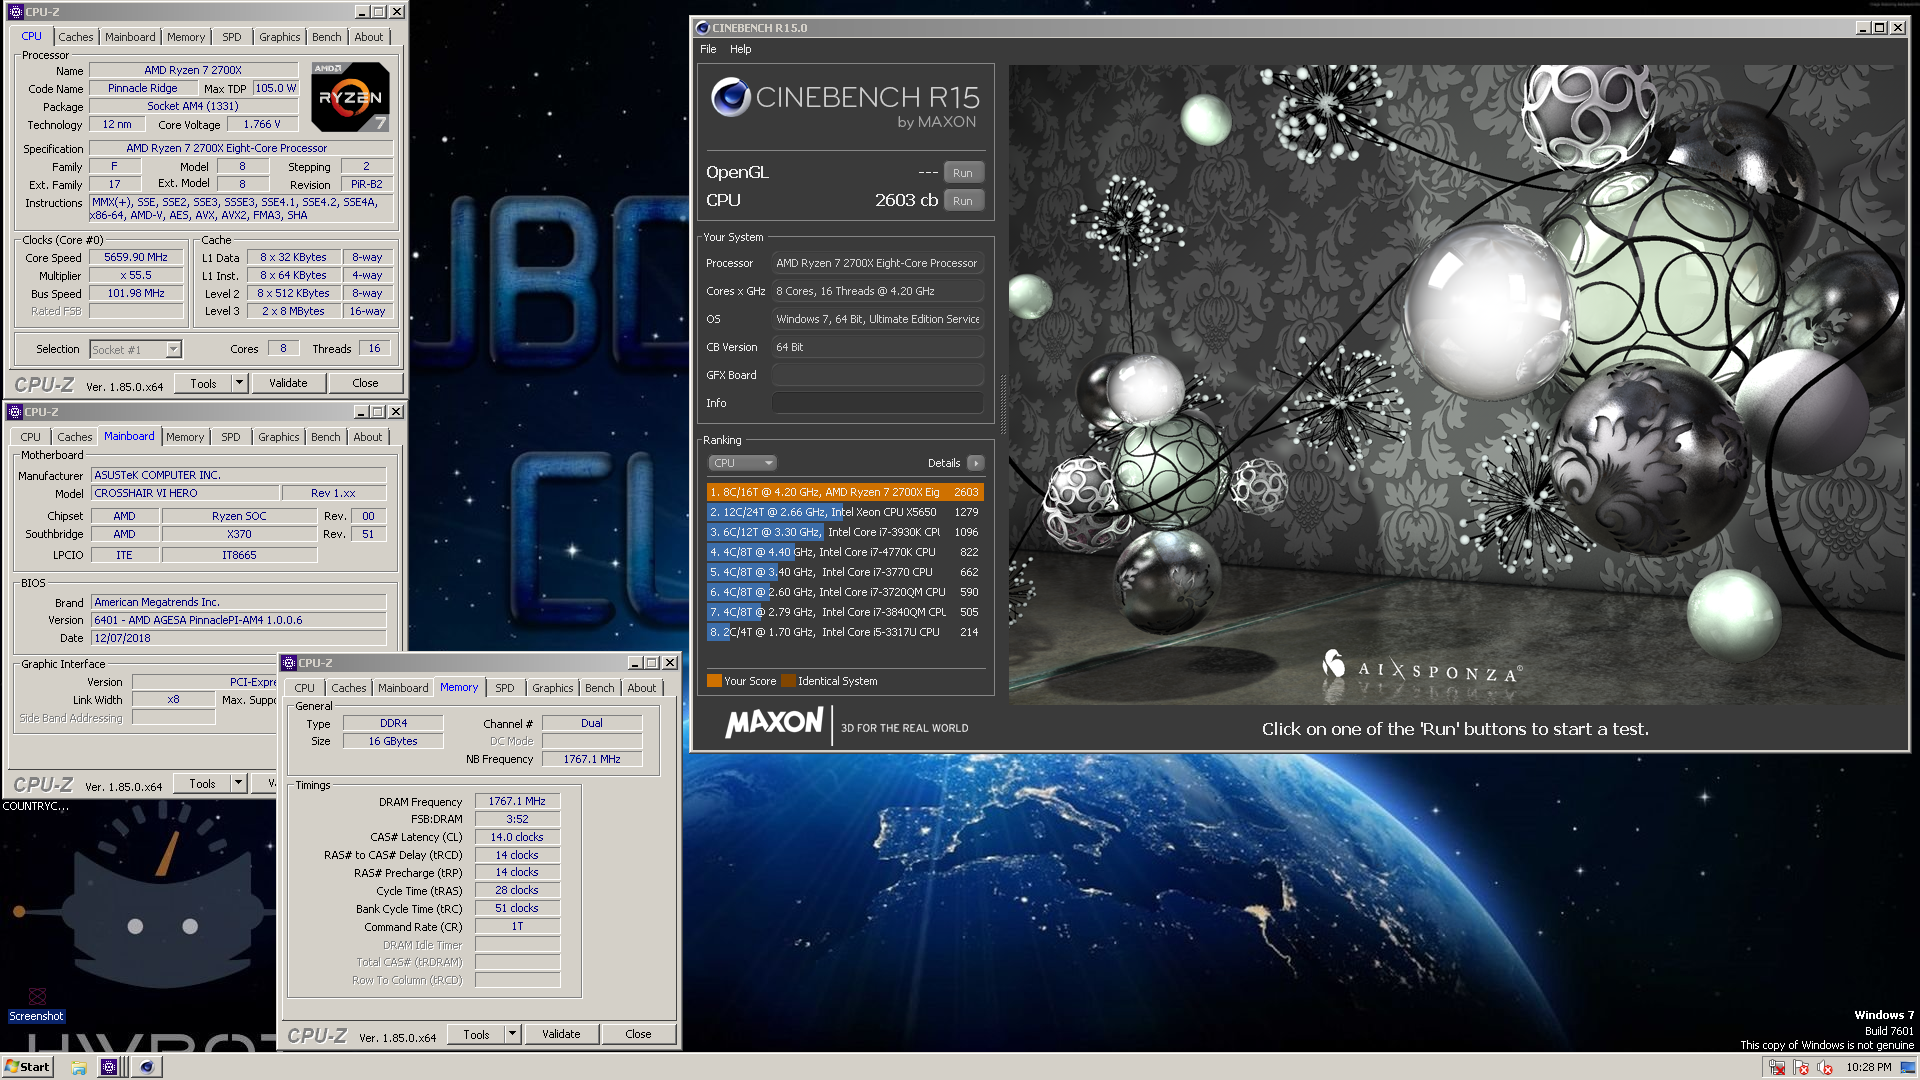Switch to CPU tab in Mainboard CPU-Z window
This screenshot has width=1920, height=1080.
click(31, 437)
